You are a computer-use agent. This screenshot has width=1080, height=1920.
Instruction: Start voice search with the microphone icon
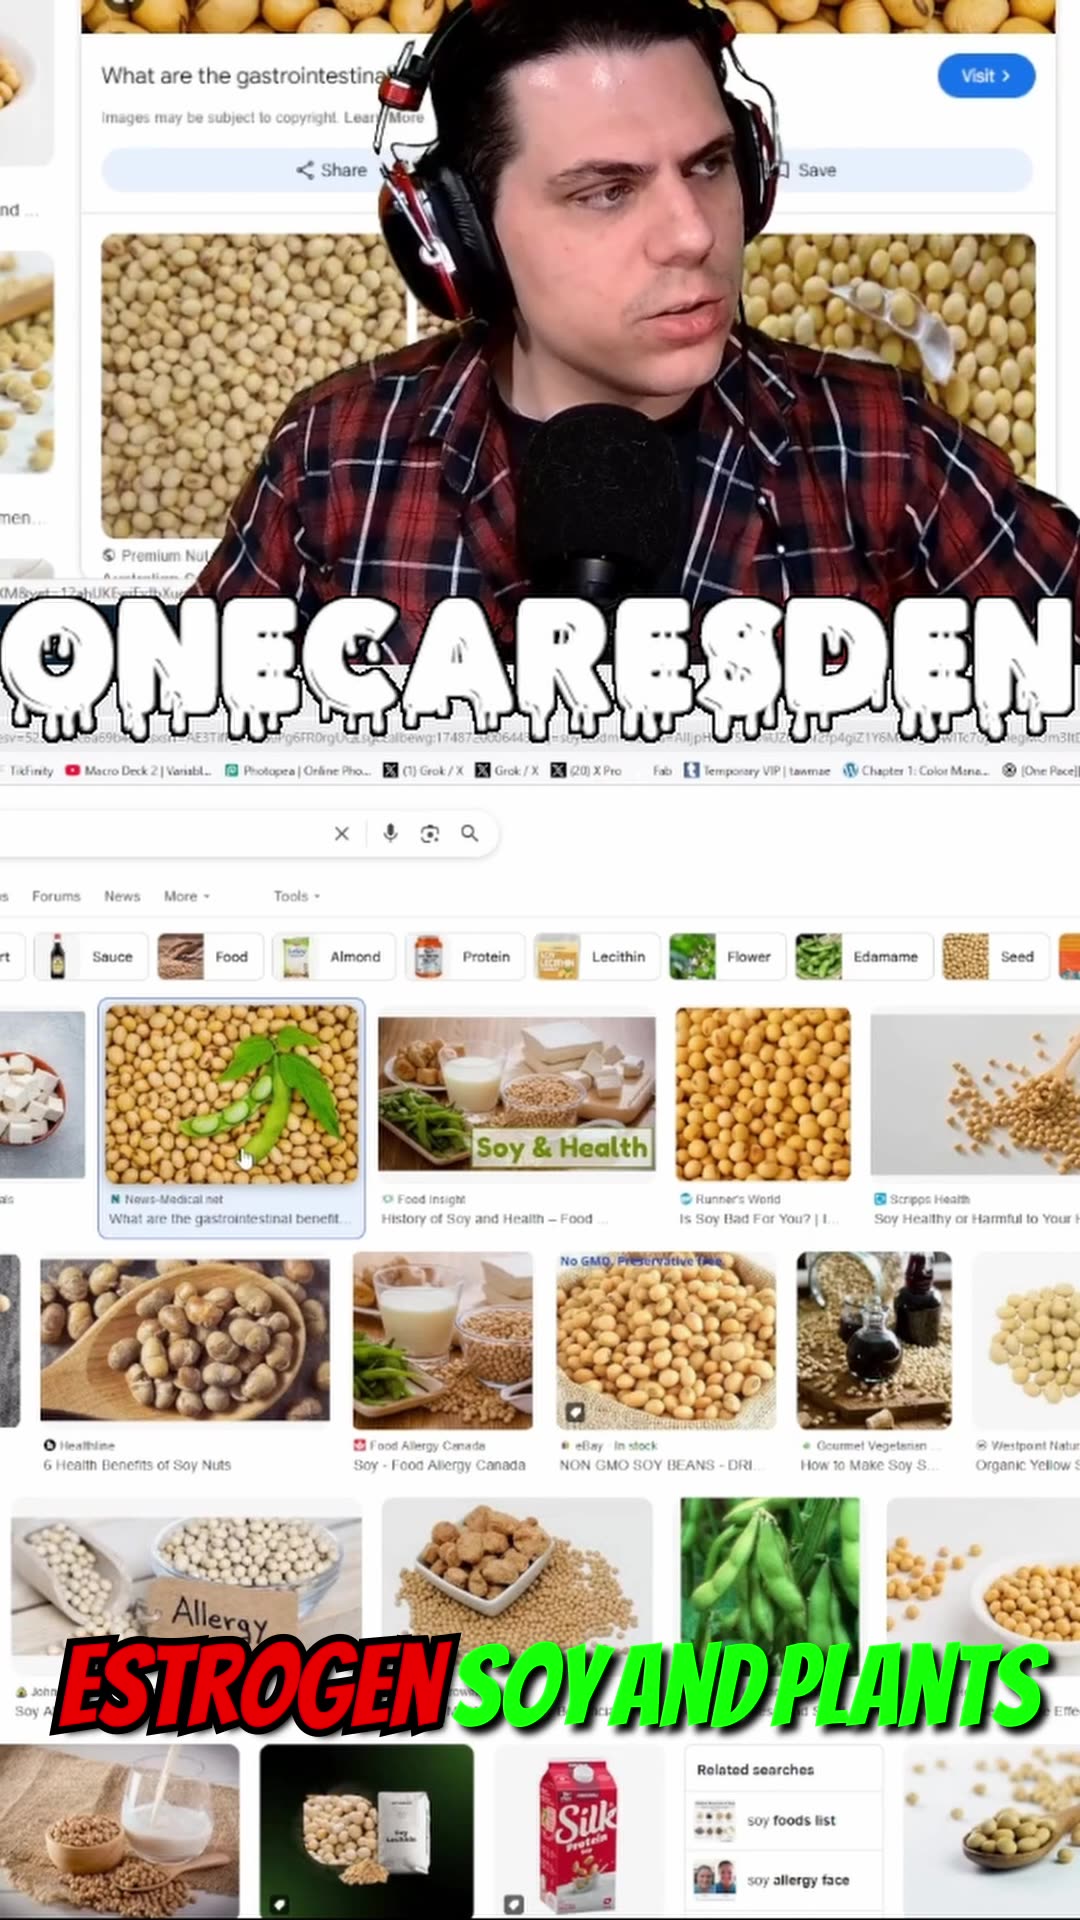point(390,833)
